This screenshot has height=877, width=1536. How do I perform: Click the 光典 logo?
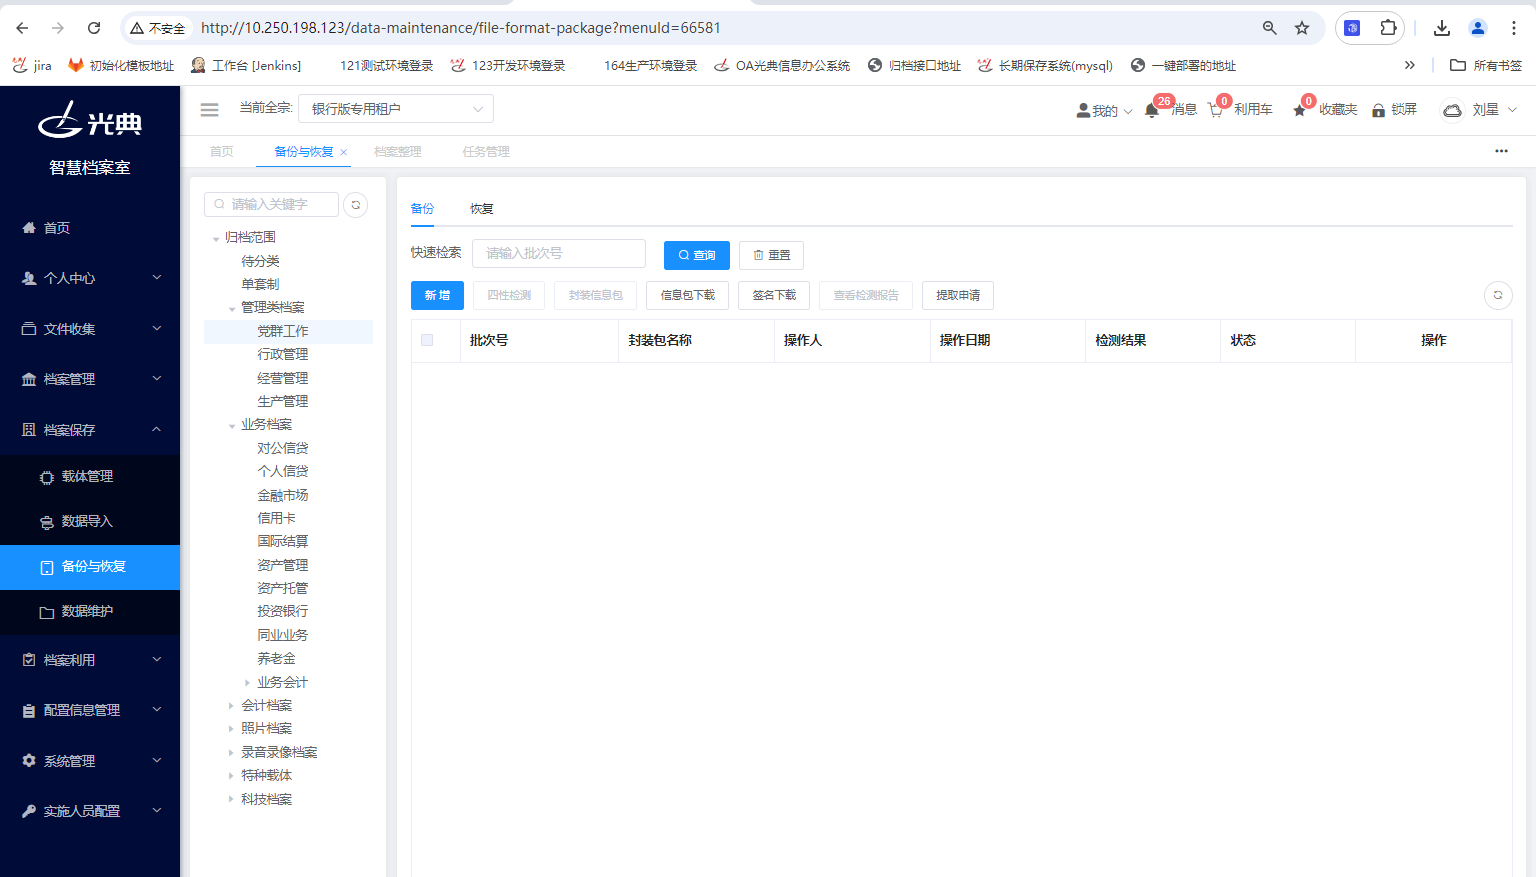click(x=90, y=120)
